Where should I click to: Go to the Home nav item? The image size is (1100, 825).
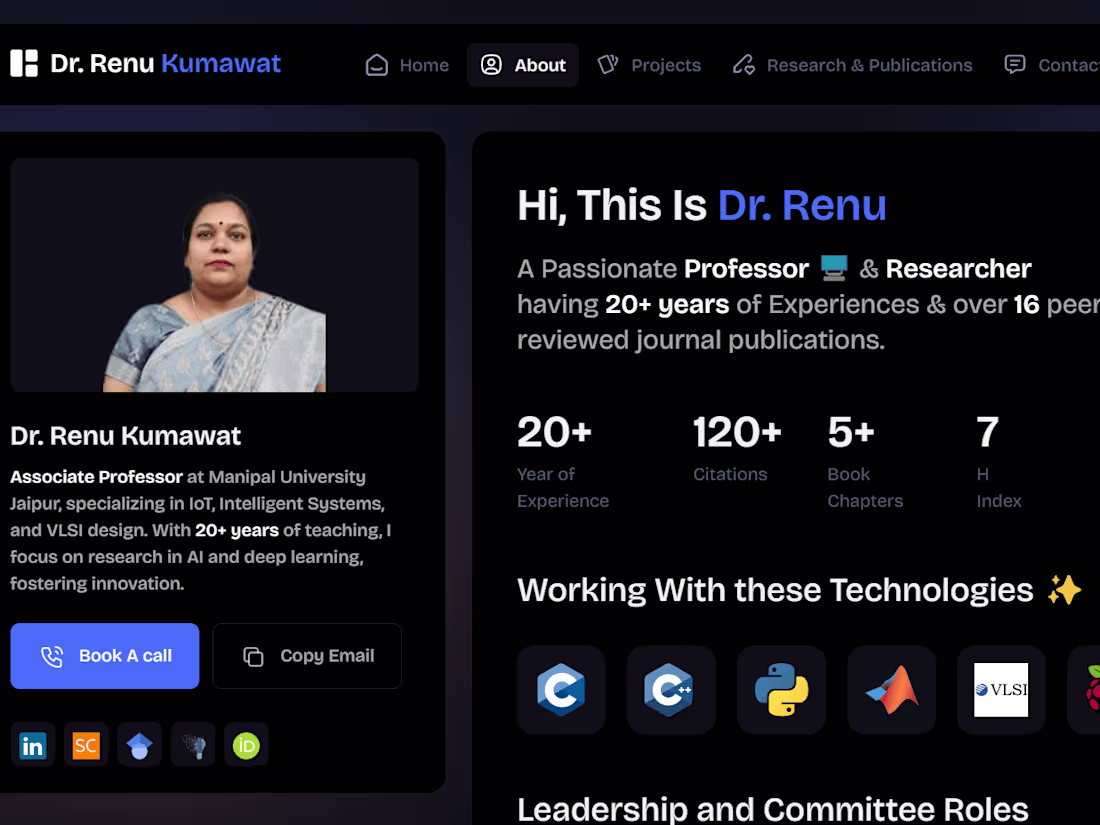(407, 65)
